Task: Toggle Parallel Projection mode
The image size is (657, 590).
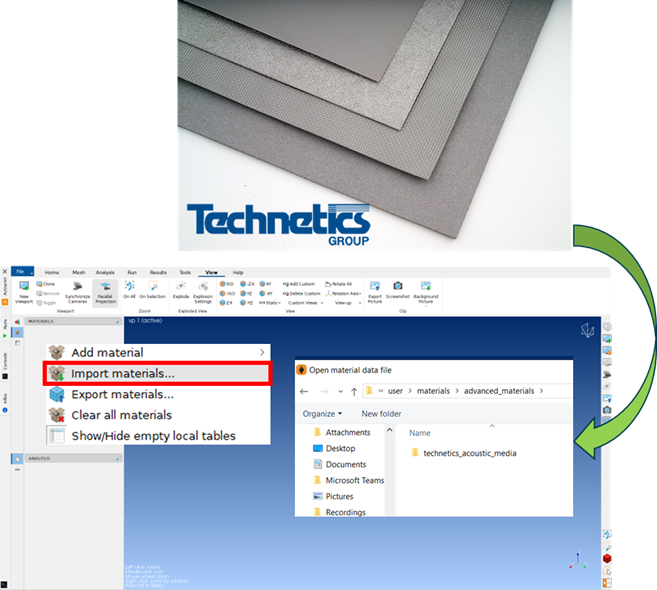Action: 105,290
